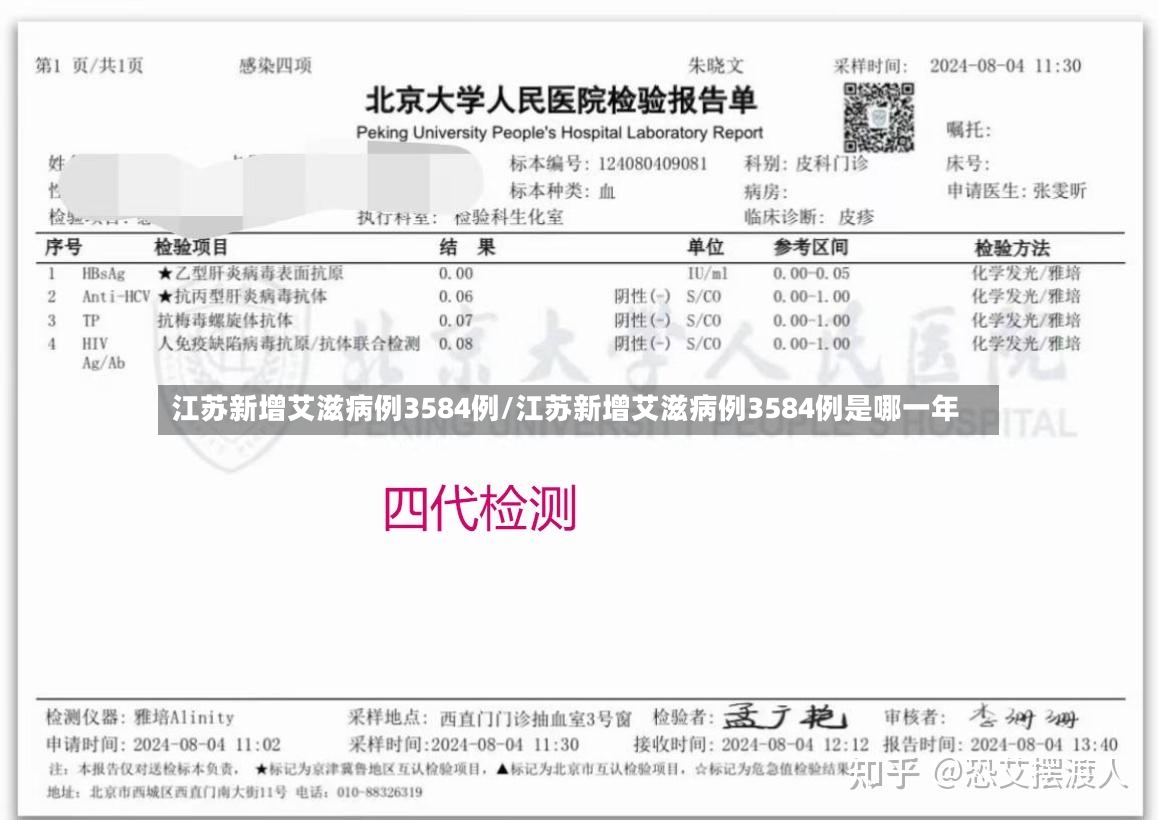
Task: Click the 接收时间 2024-08-04 12:12 field
Action: (x=751, y=745)
